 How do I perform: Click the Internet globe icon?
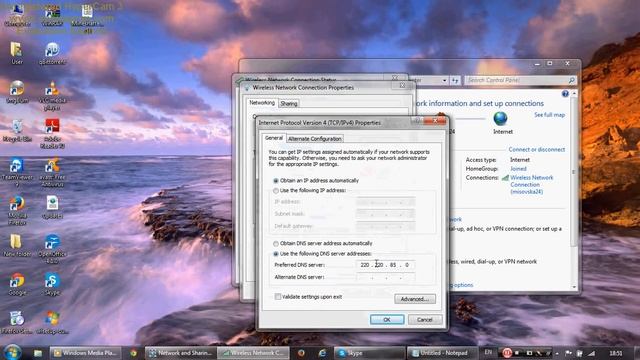500,119
